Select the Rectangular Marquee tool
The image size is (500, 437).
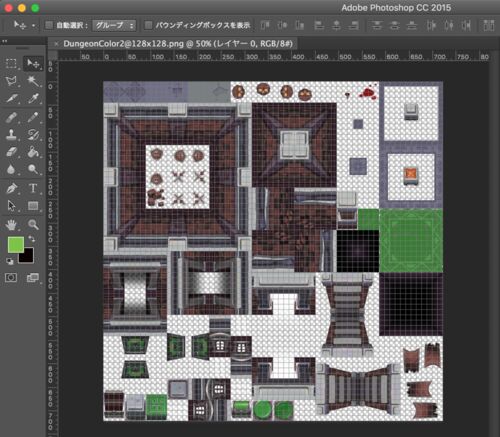pyautogui.click(x=11, y=63)
